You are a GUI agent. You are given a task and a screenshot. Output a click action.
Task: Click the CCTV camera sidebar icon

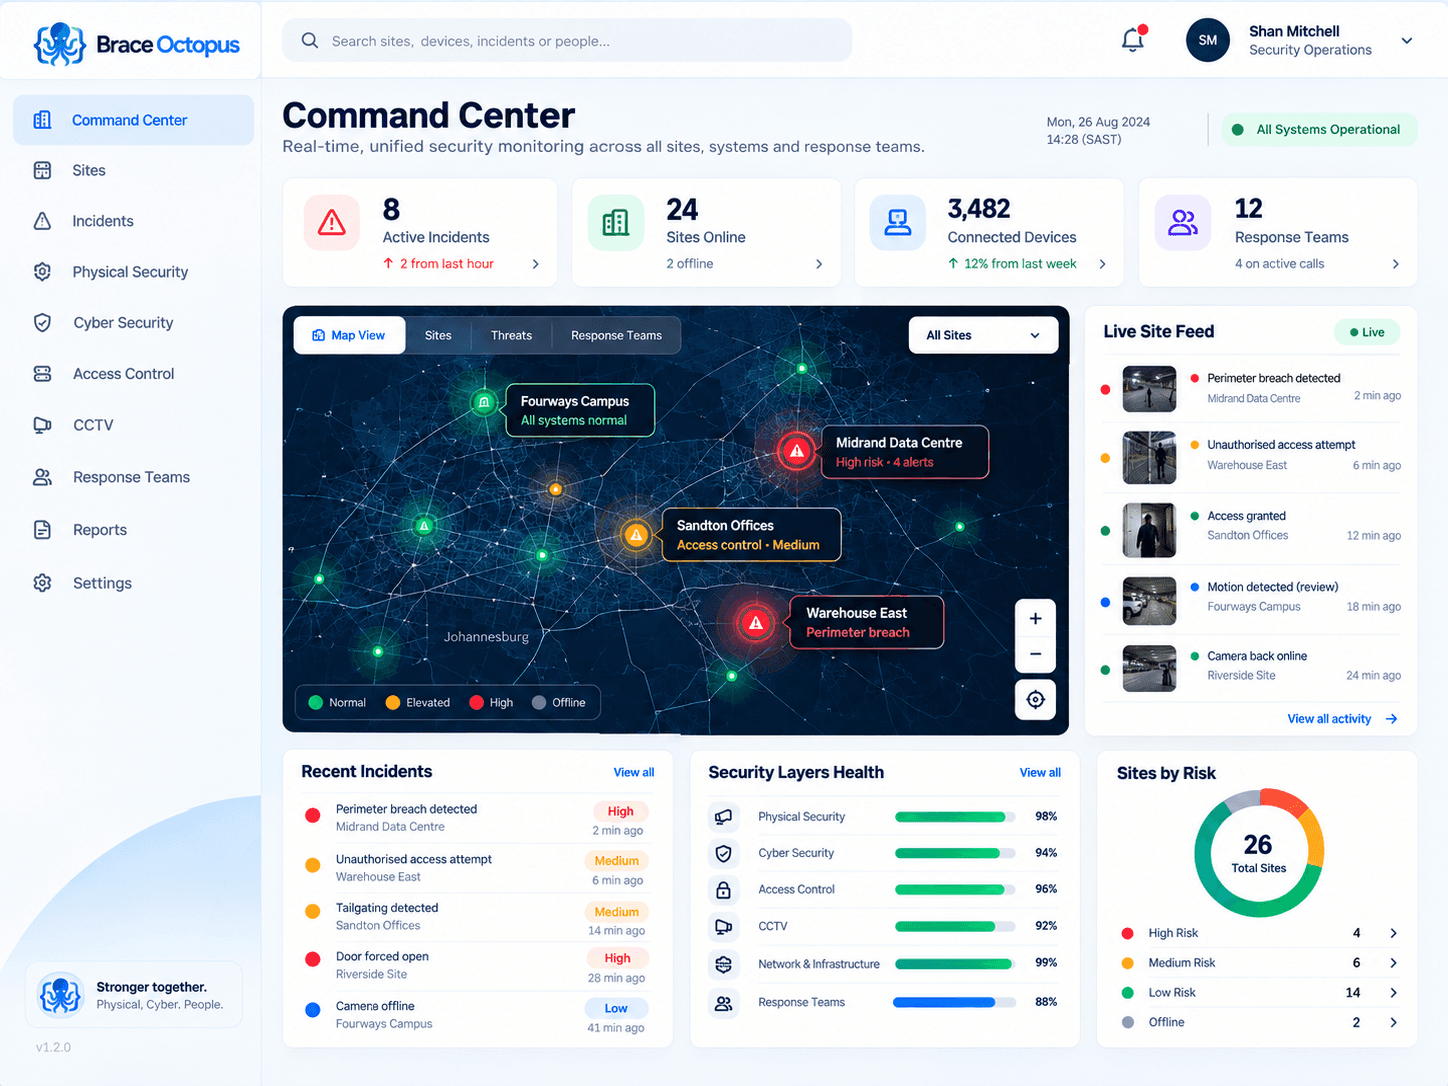click(x=42, y=425)
